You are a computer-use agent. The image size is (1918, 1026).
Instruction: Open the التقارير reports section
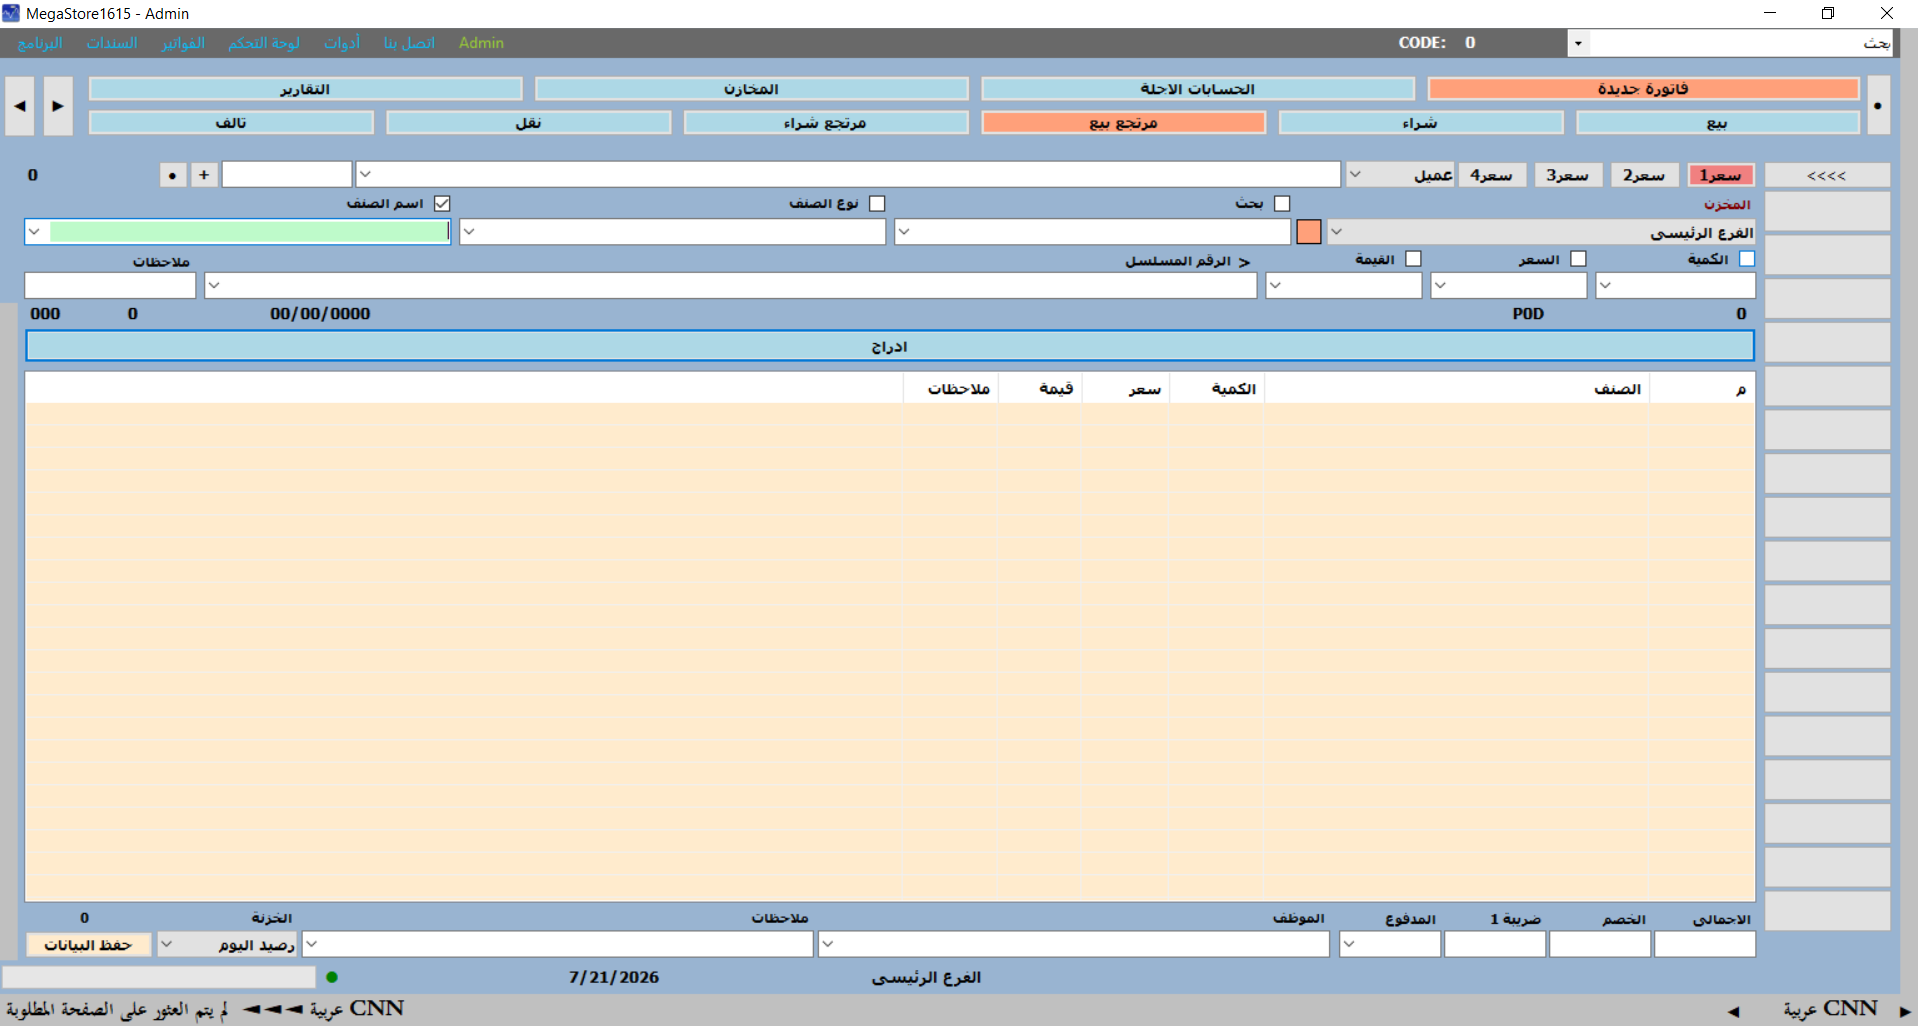tap(306, 89)
